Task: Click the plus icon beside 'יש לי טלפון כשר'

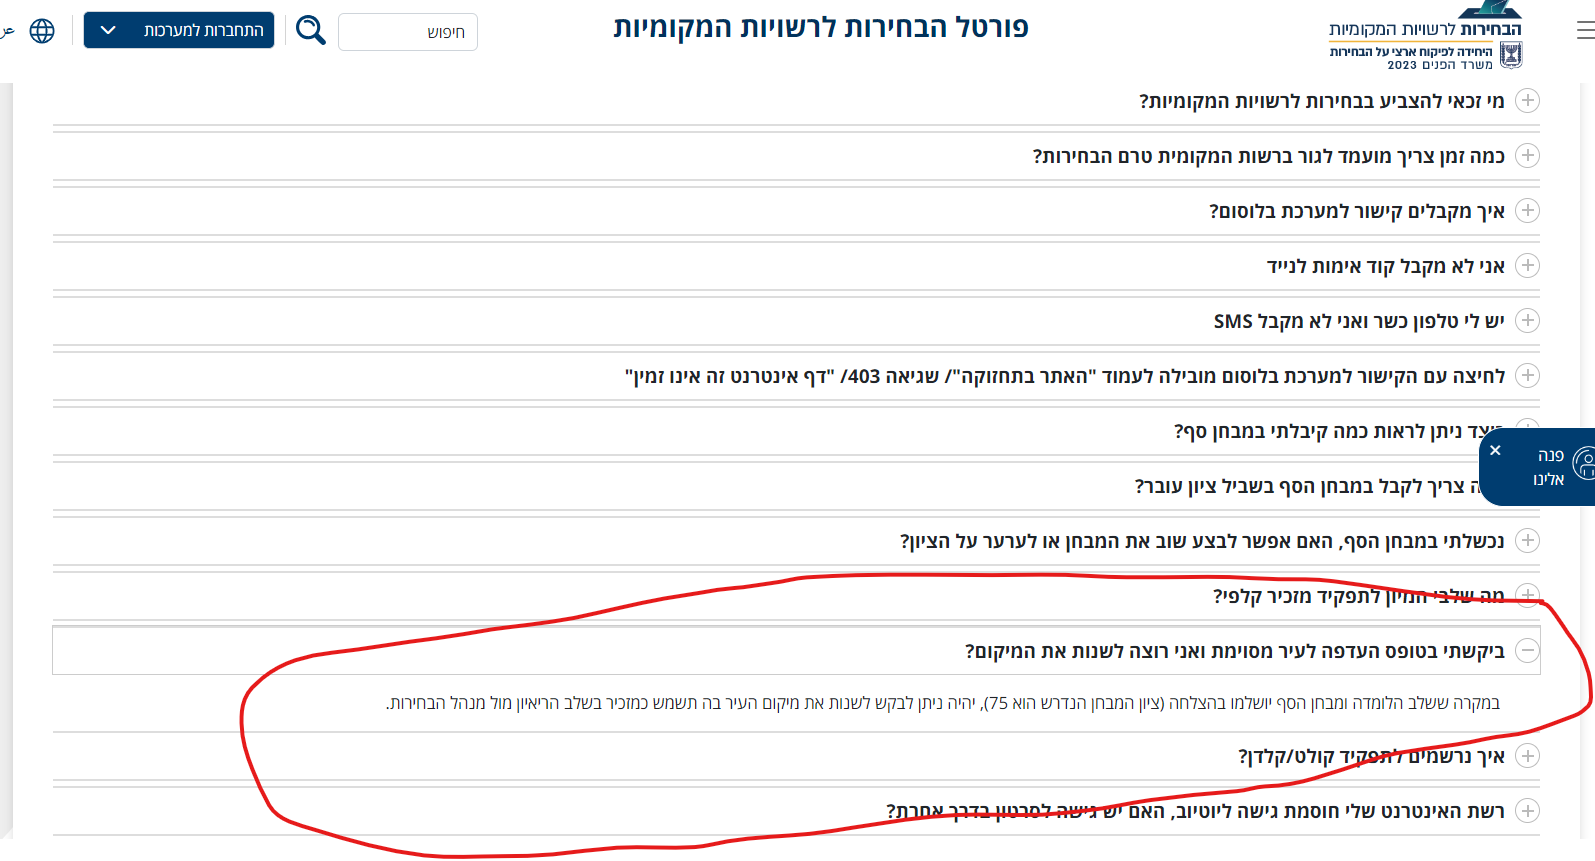Action: pyautogui.click(x=1527, y=320)
